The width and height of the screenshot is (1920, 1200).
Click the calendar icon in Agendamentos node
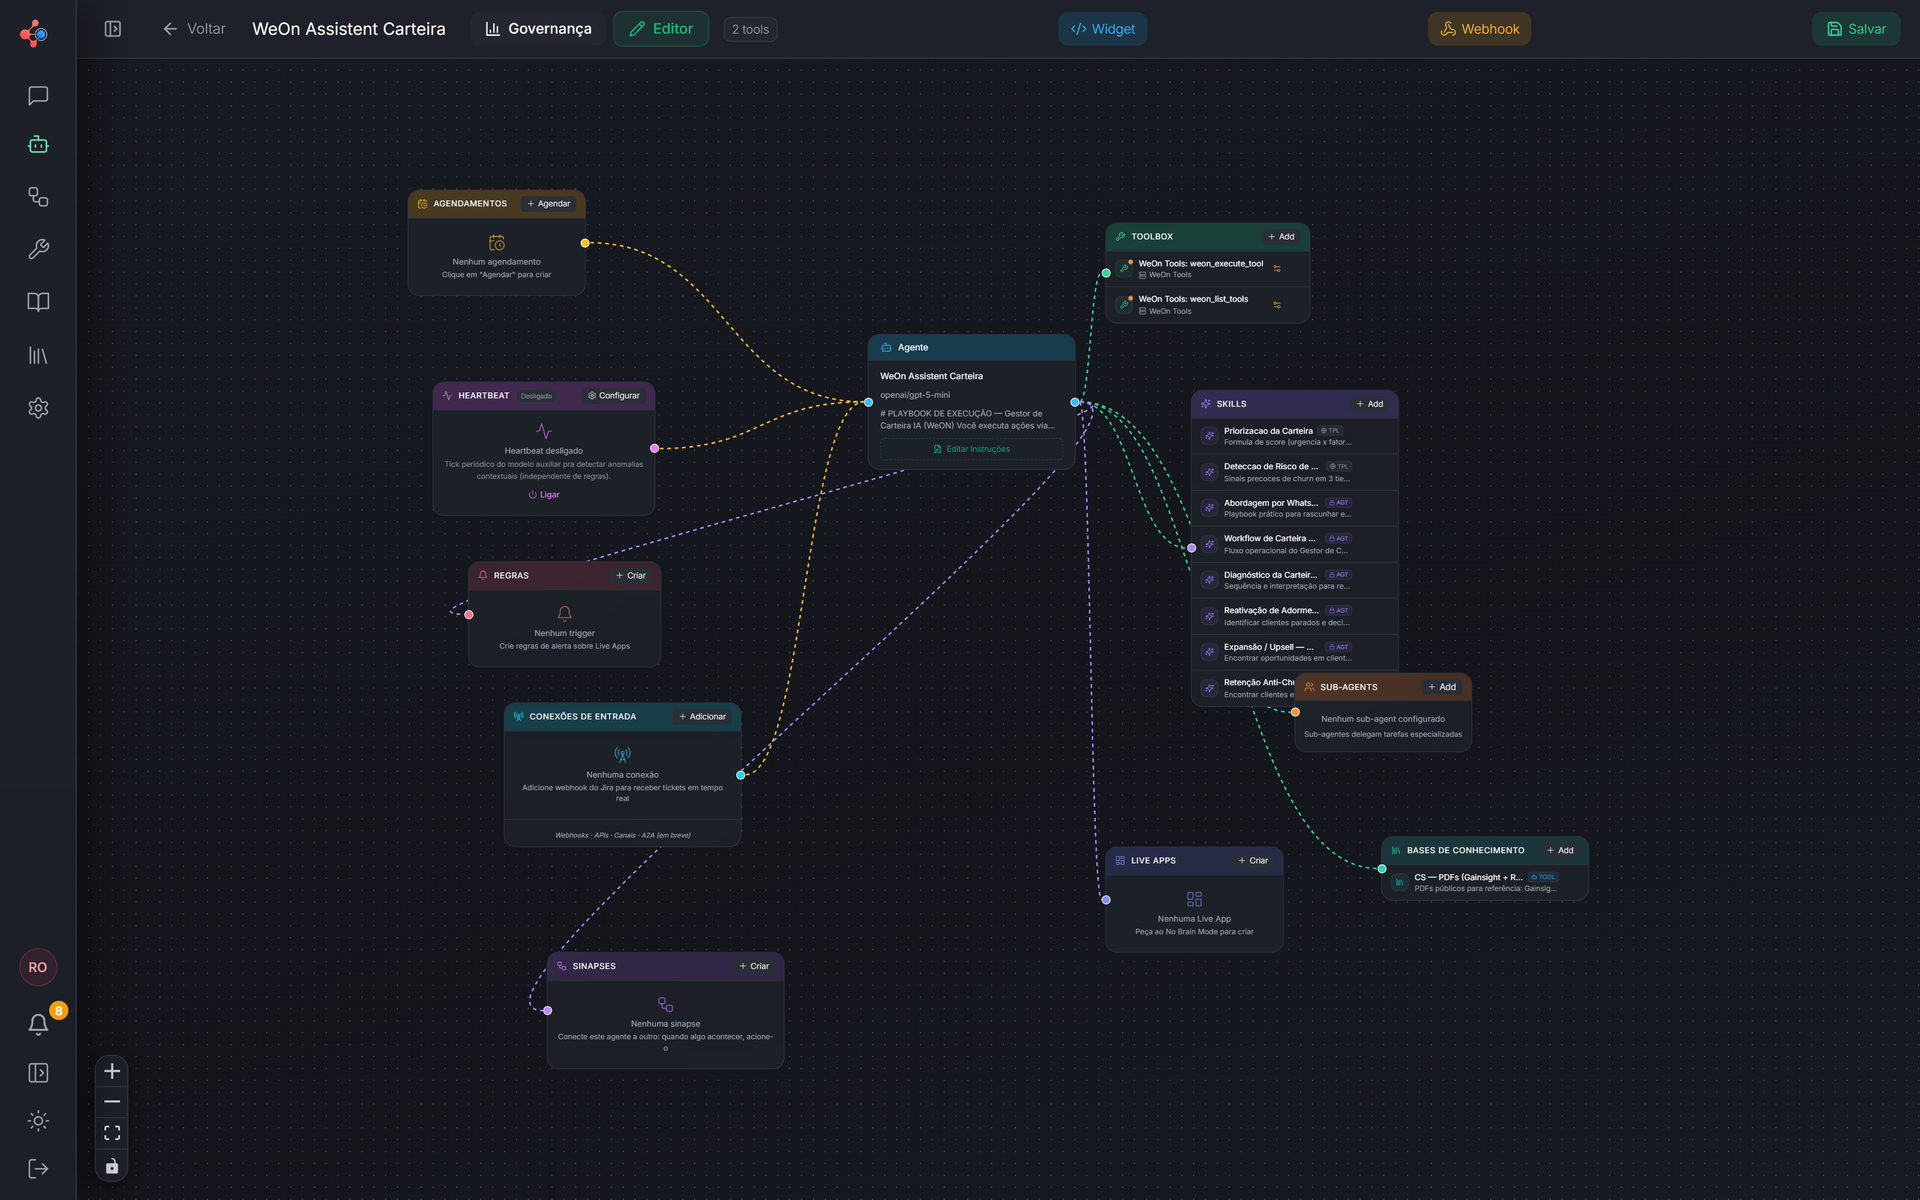(497, 243)
